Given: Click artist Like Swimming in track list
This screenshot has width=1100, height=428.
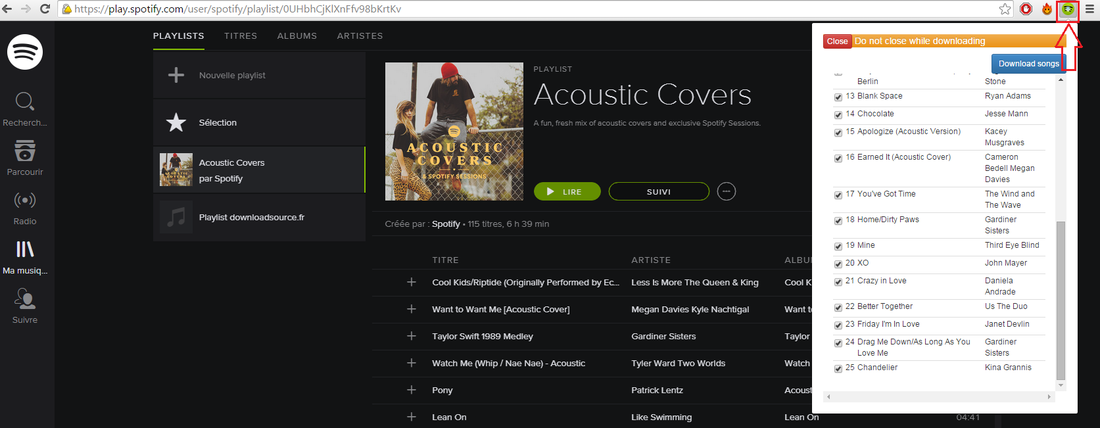Looking at the screenshot, I should (662, 417).
